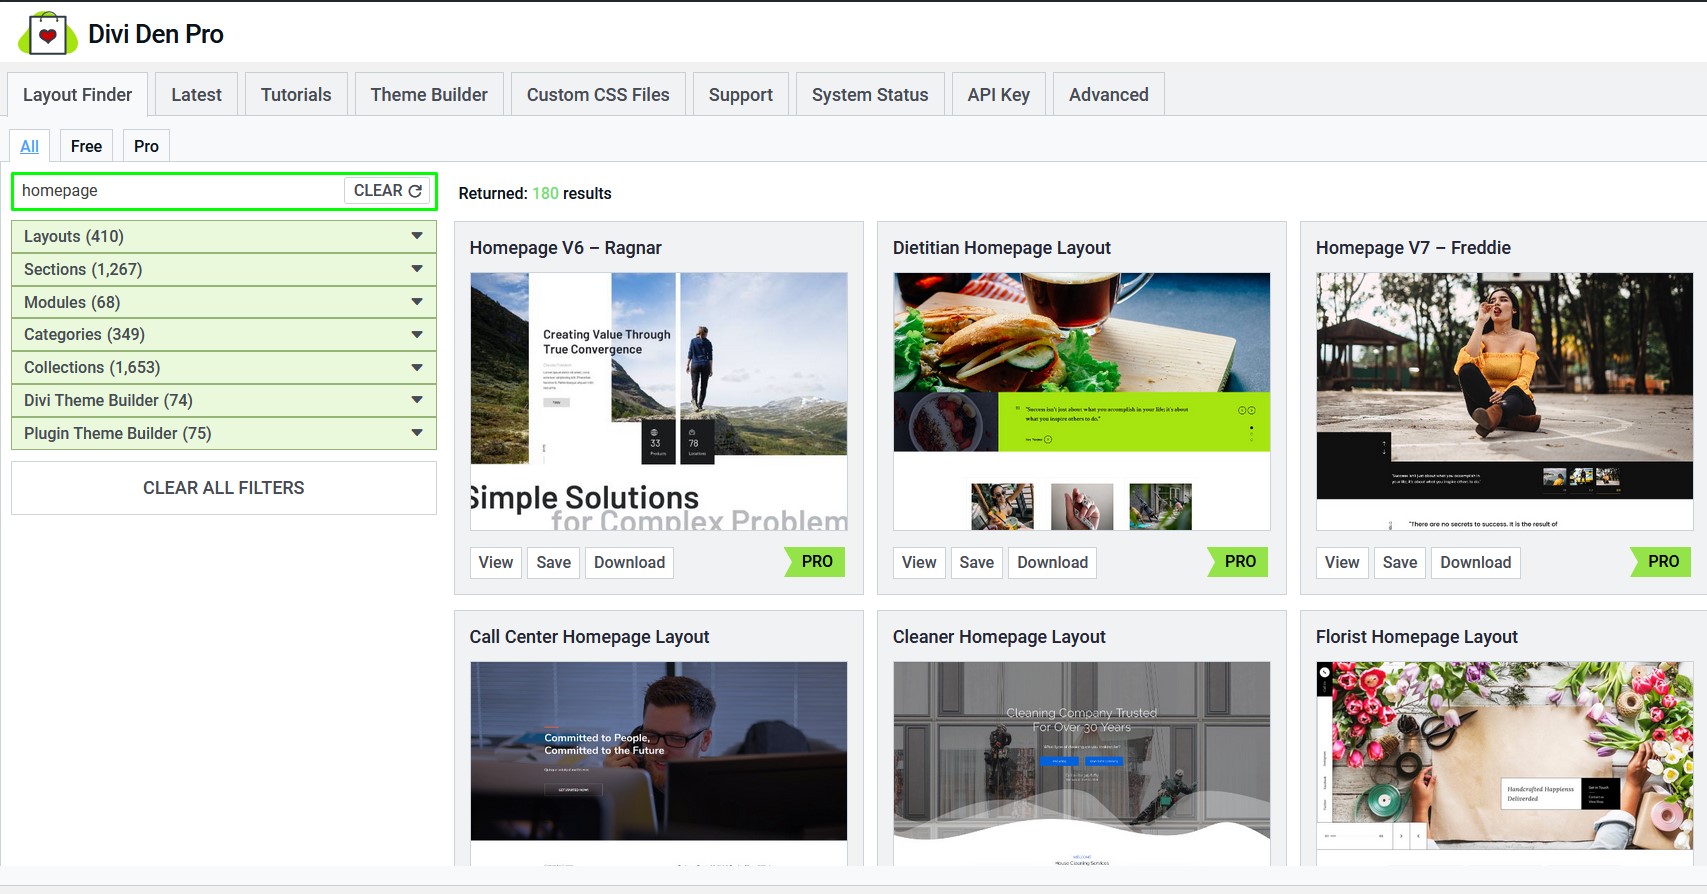Open the Florist Homepage preview thumbnail
This screenshot has height=894, width=1707.
[1505, 763]
